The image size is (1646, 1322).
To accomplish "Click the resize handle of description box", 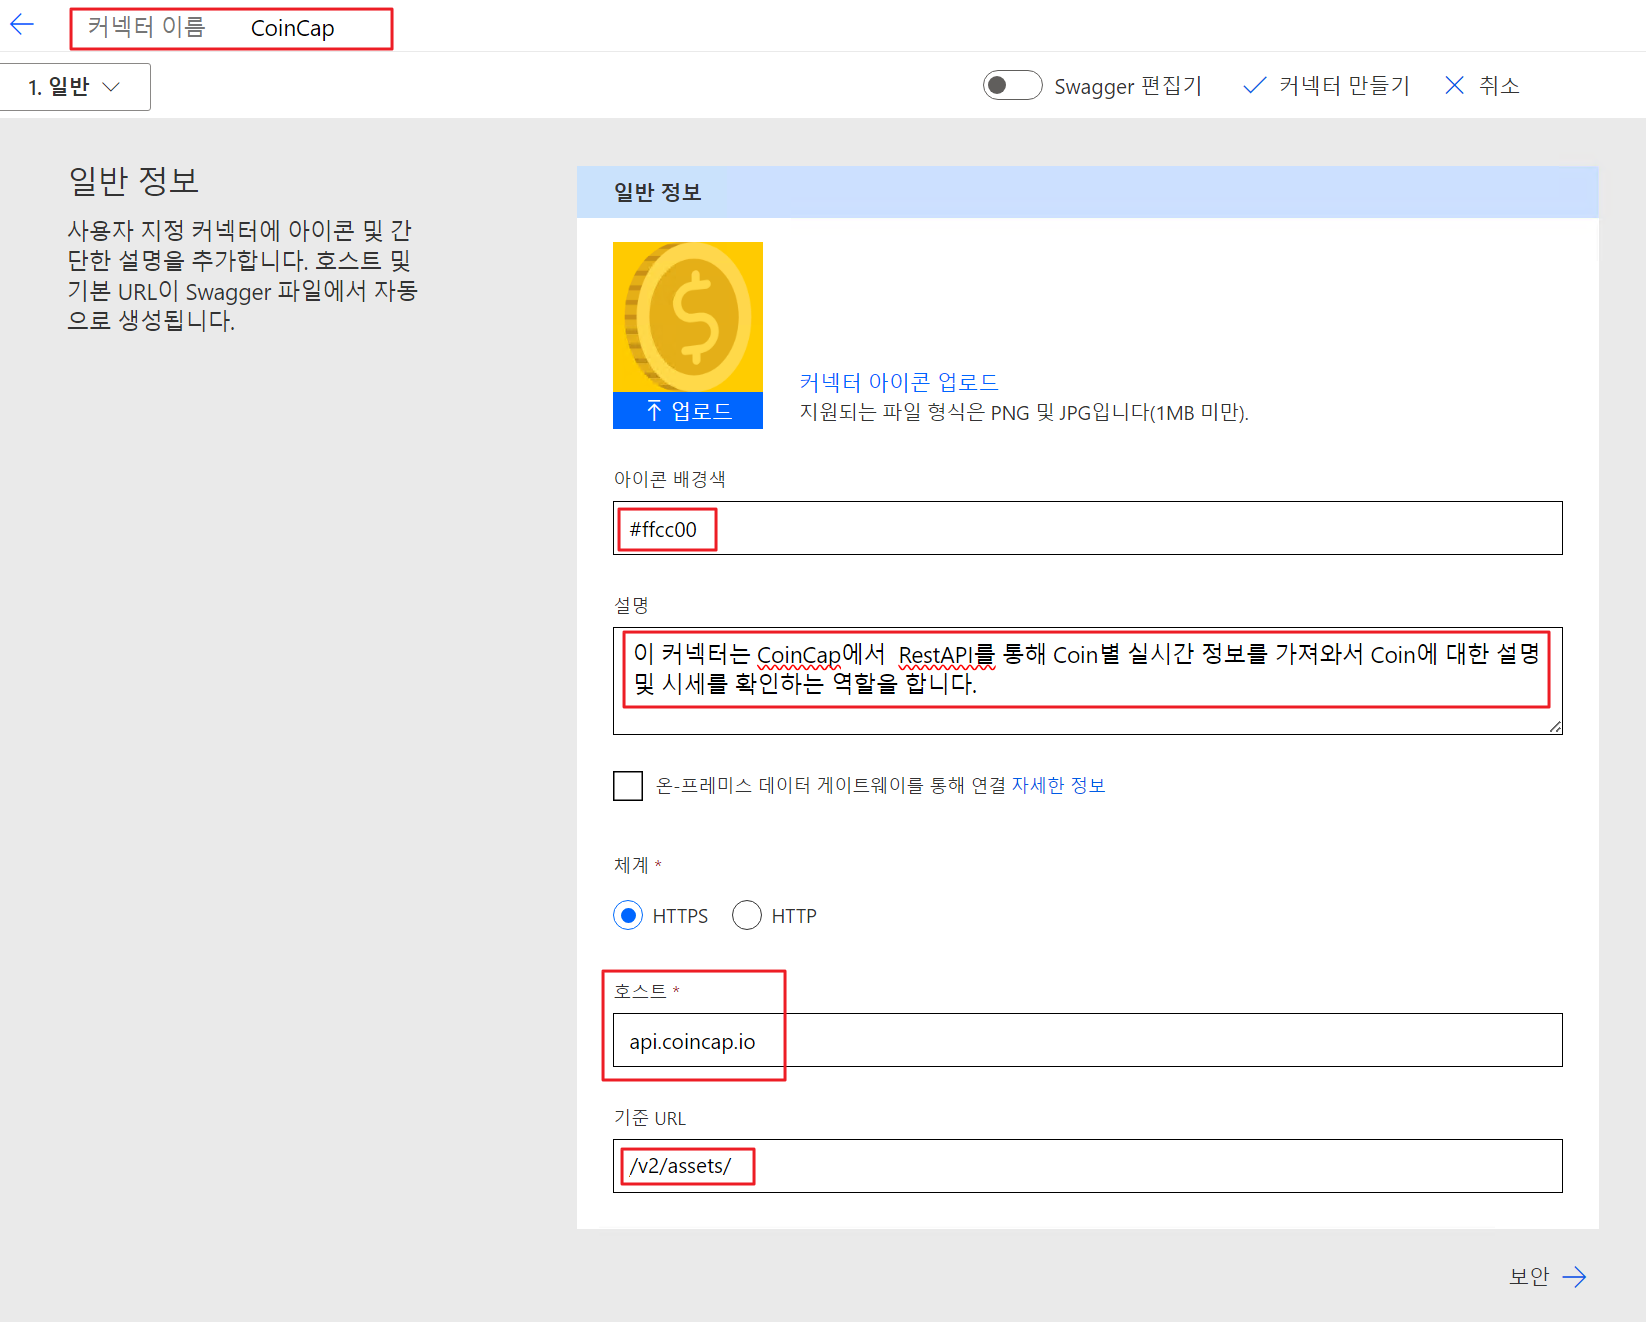I will tap(1555, 727).
